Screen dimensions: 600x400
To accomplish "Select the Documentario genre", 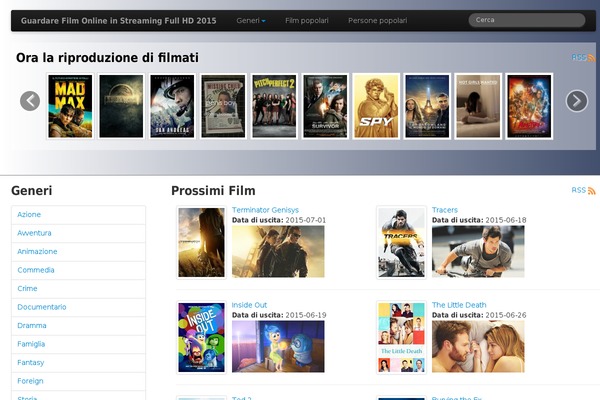I will coord(78,307).
